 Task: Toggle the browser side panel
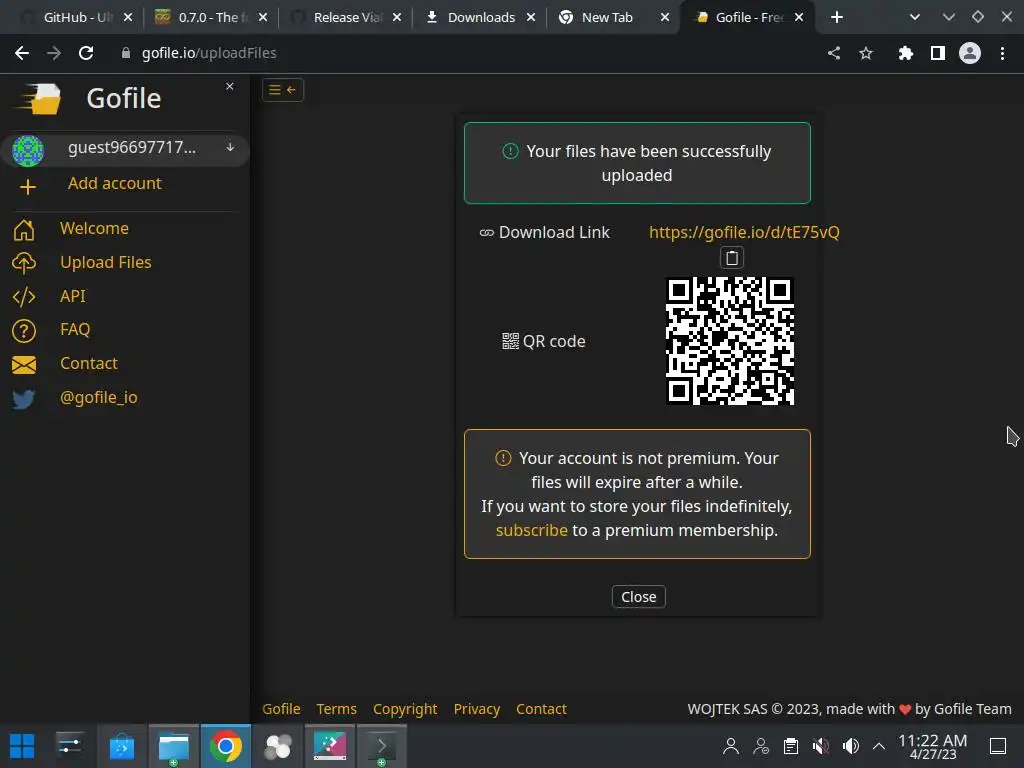pyautogui.click(x=937, y=53)
